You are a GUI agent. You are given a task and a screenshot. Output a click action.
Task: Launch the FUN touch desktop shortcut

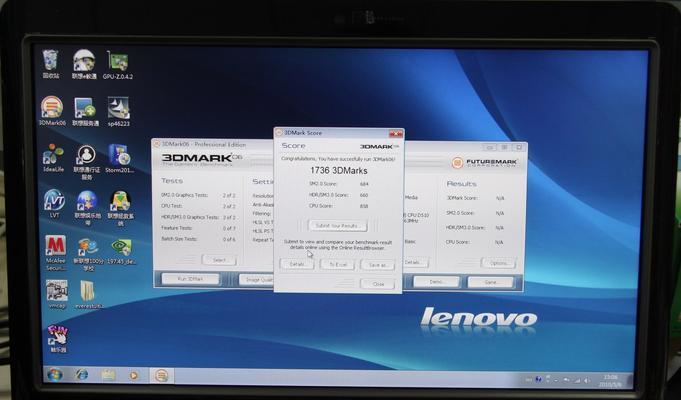point(58,338)
